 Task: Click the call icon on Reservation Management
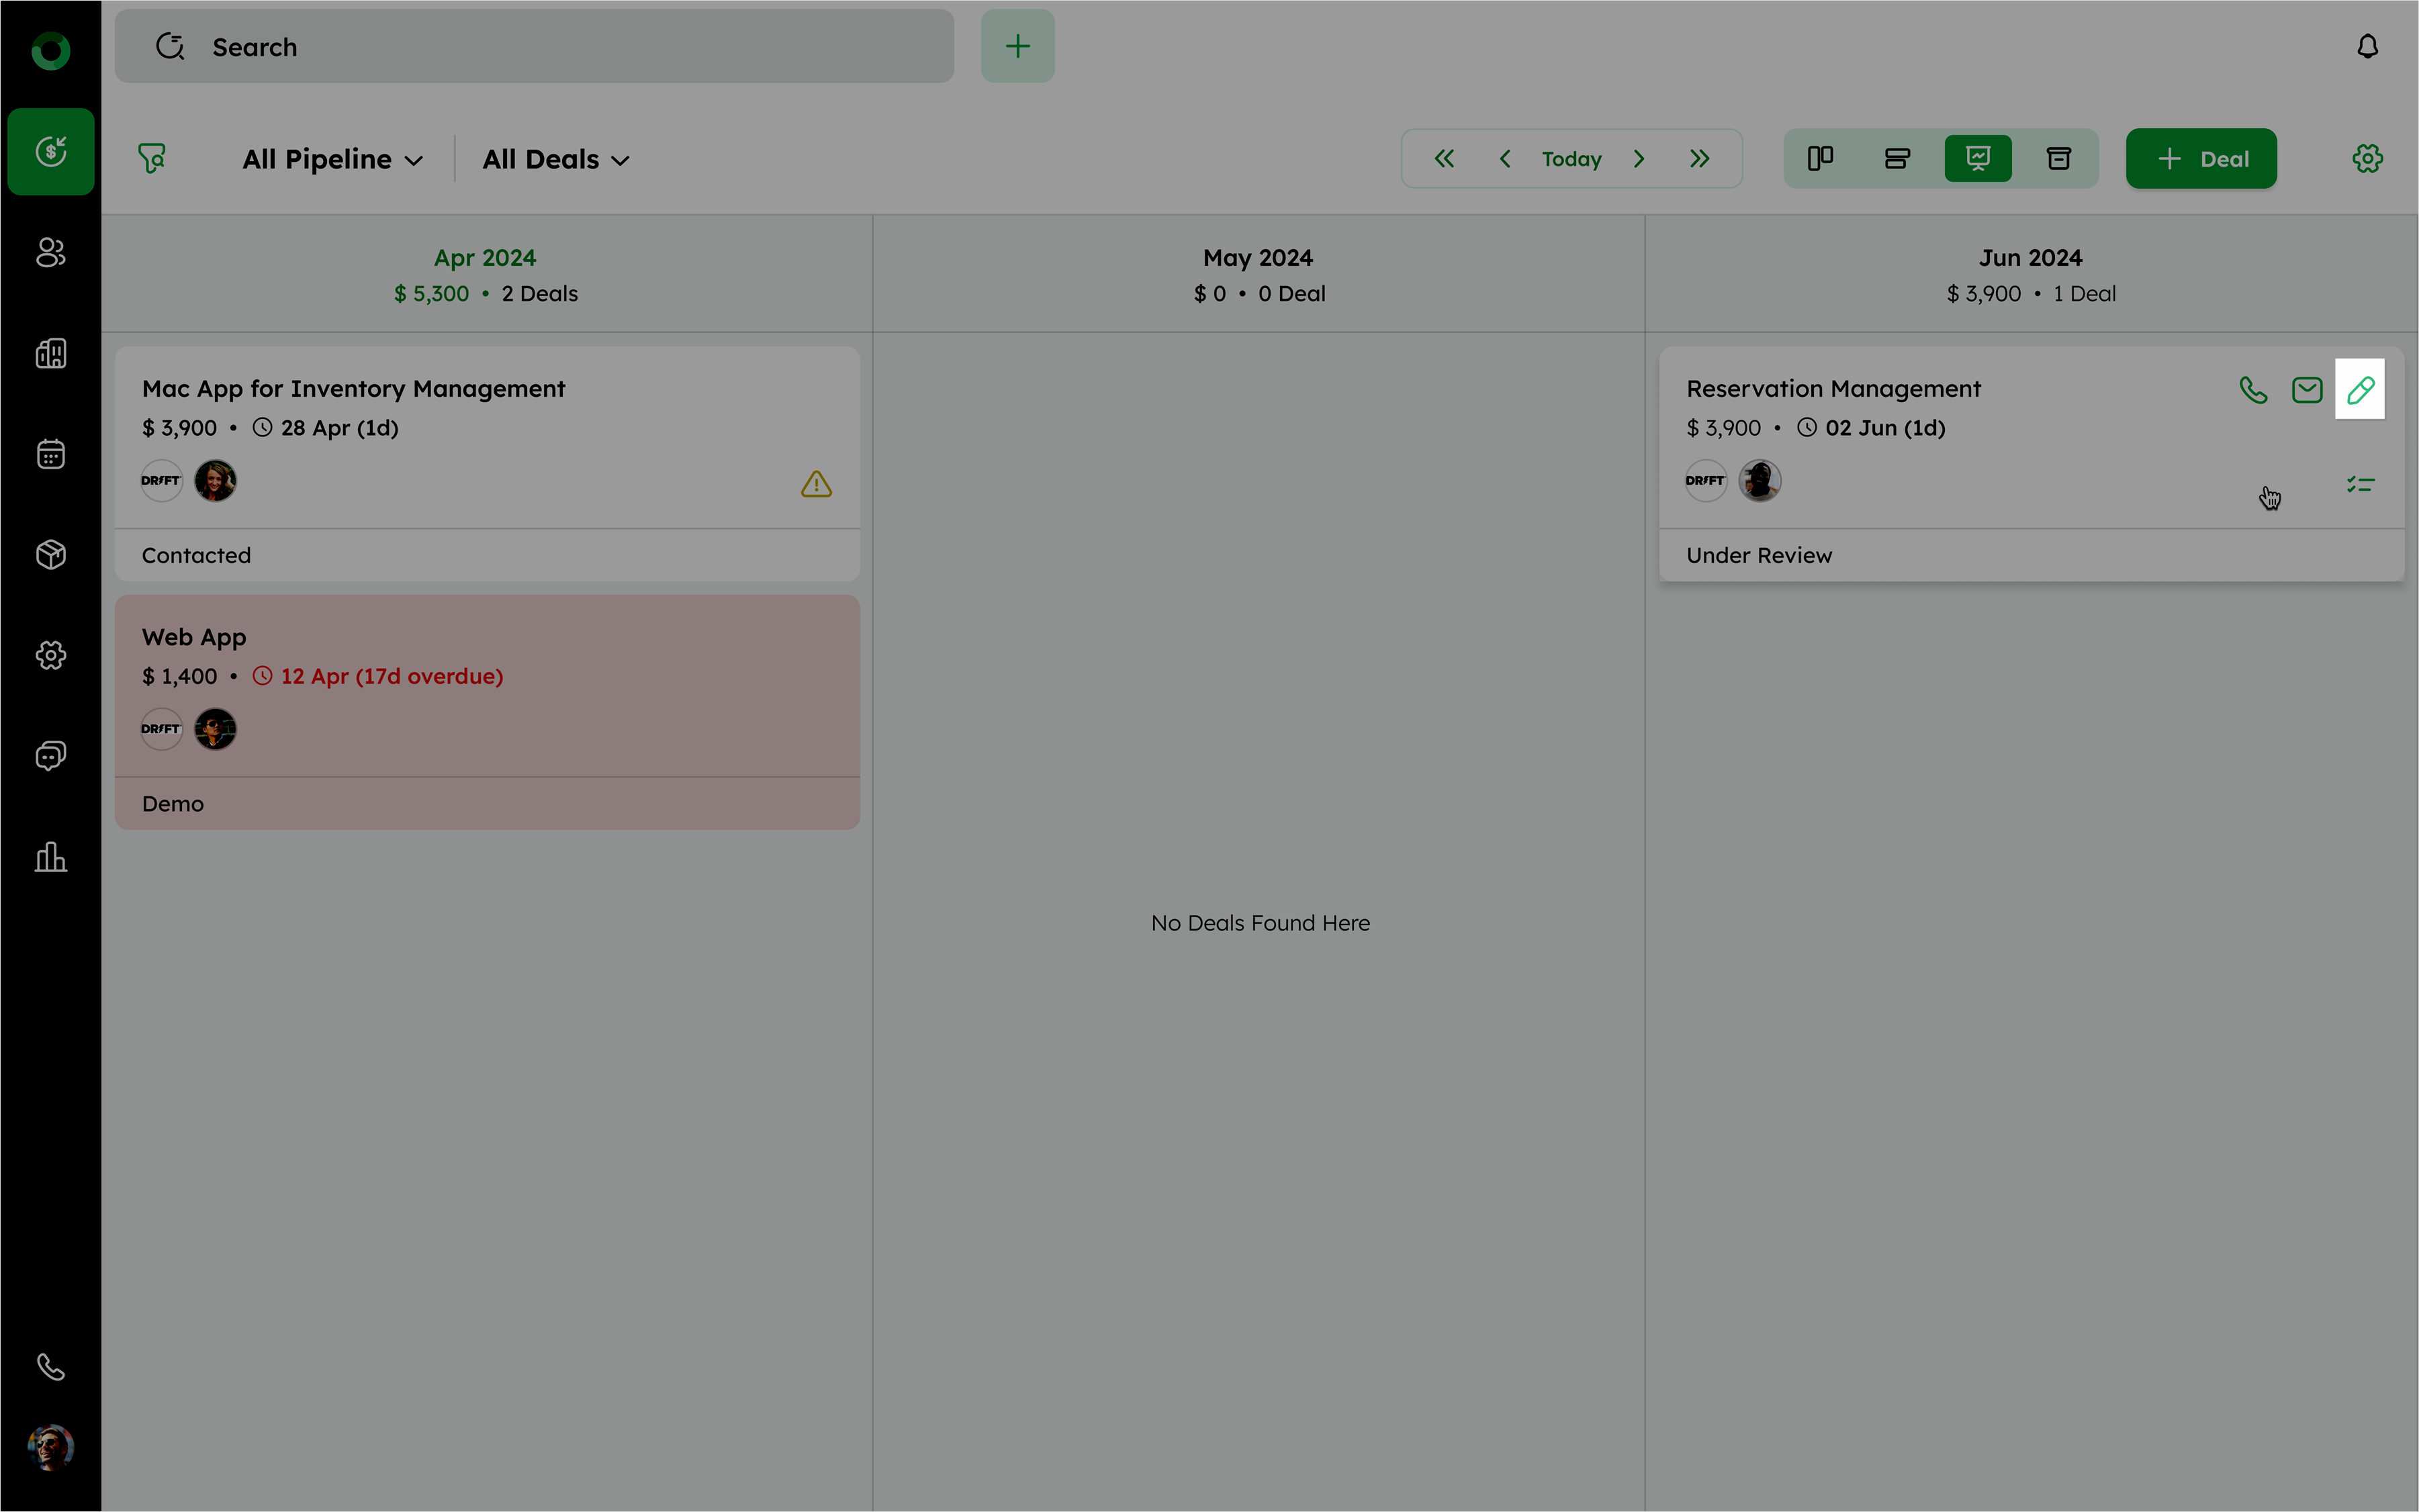pos(2253,390)
